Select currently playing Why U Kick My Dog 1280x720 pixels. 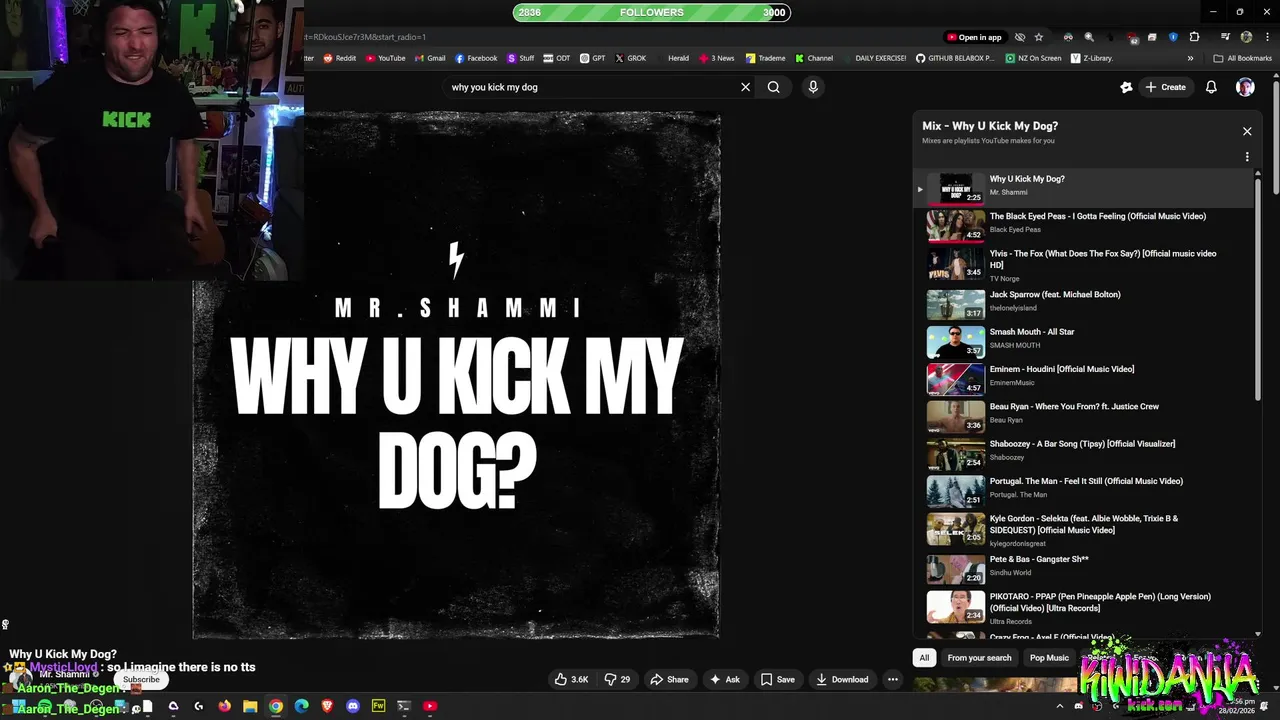(x=1085, y=187)
